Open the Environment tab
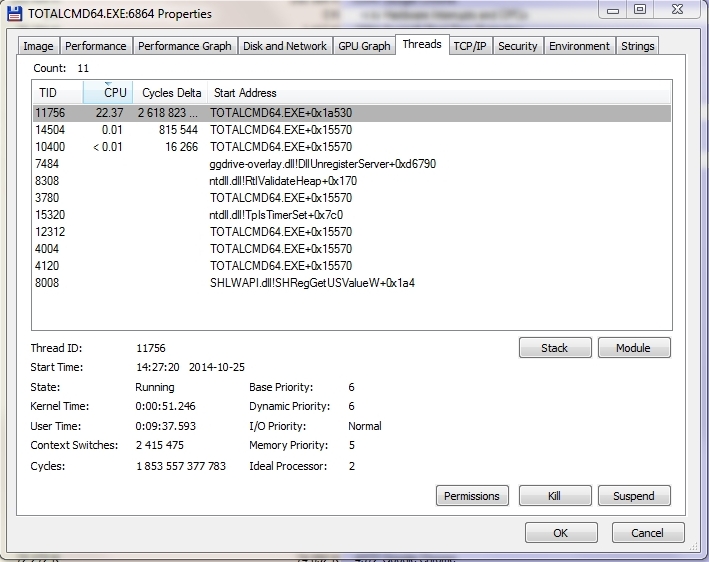This screenshot has height=562, width=709. 579,46
